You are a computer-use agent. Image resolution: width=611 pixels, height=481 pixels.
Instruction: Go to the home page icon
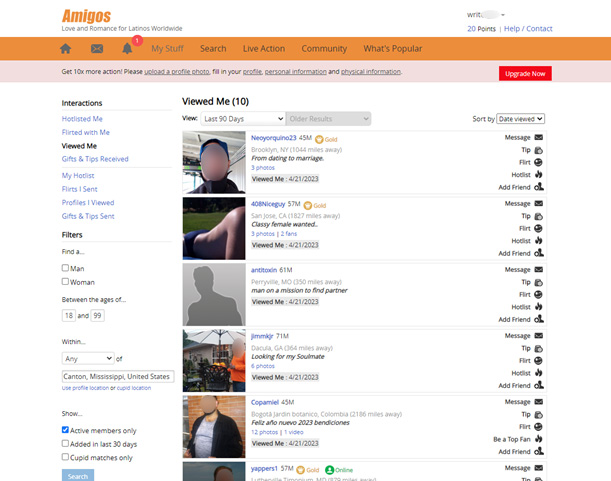click(65, 49)
